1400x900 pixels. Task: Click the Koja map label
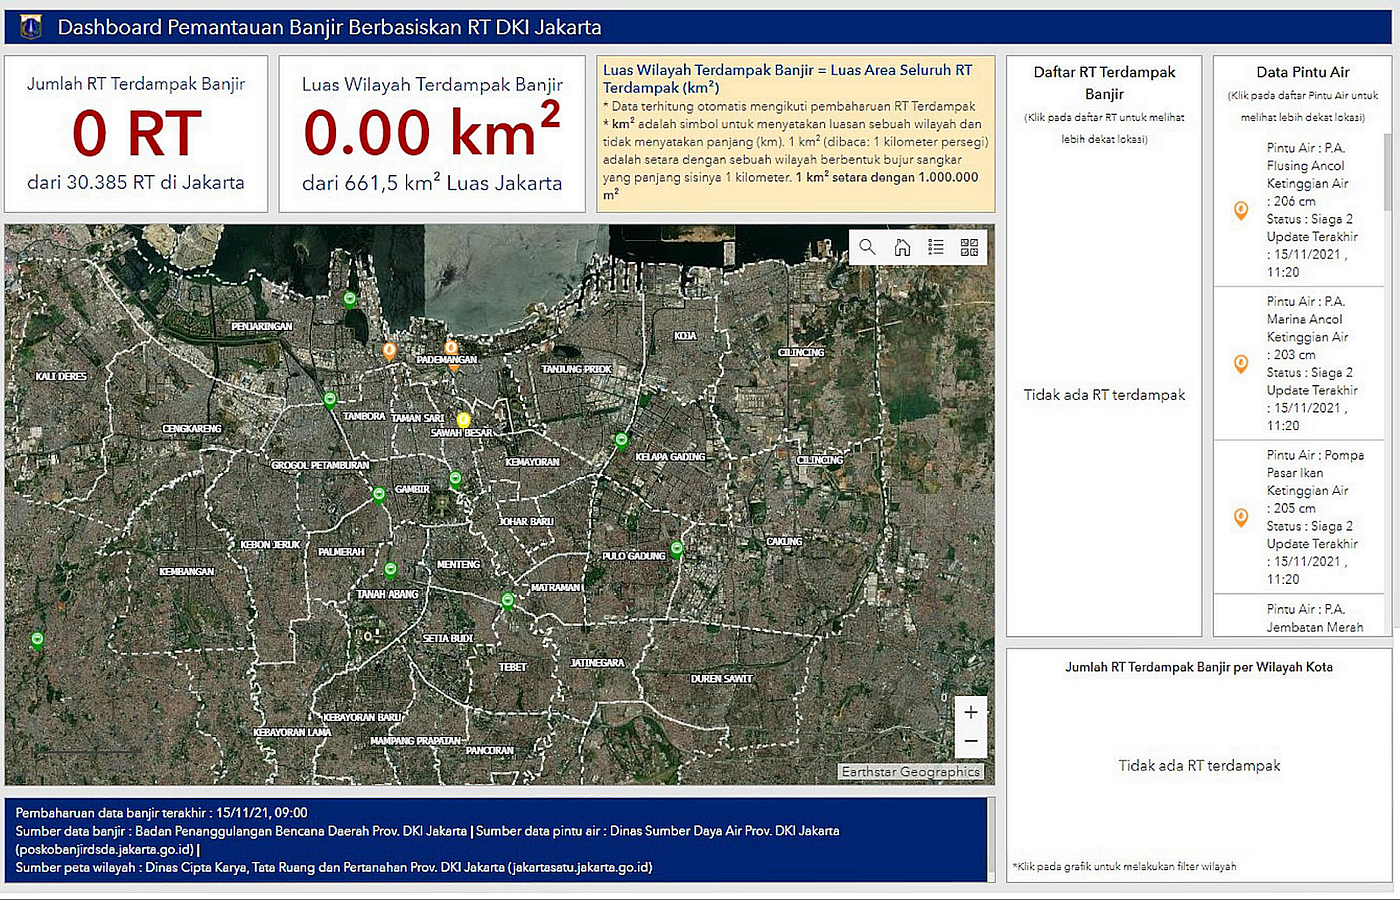click(685, 335)
